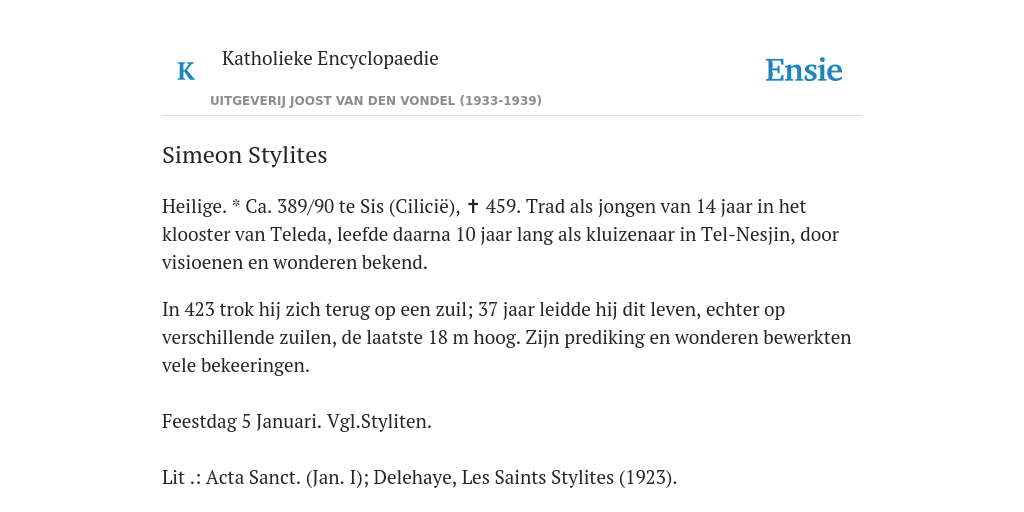Click the Lit .: label
1024x512 pixels.
pyautogui.click(x=181, y=477)
